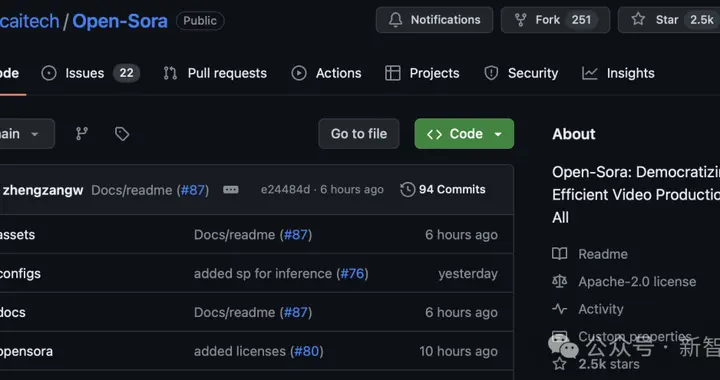Open the green Code dropdown
Image resolution: width=720 pixels, height=380 pixels.
(x=464, y=134)
